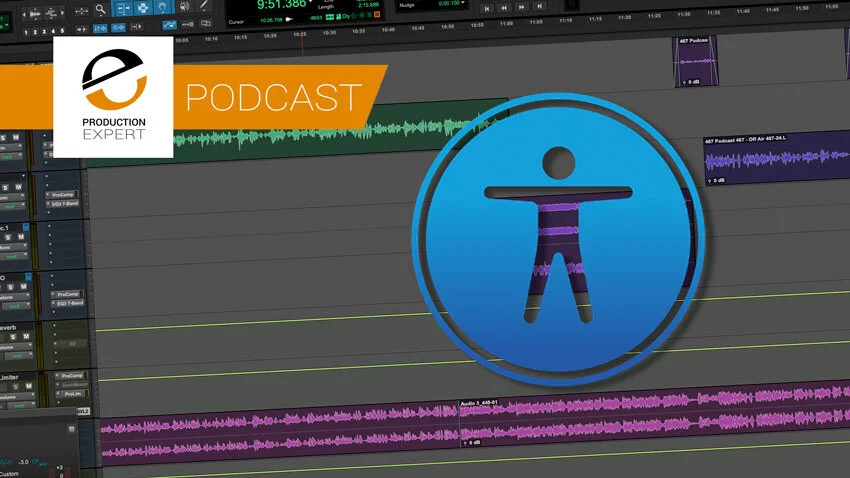The height and width of the screenshot is (478, 850).
Task: Click the MIDI zoom icon beside the audio zoom
Action: 51,13
